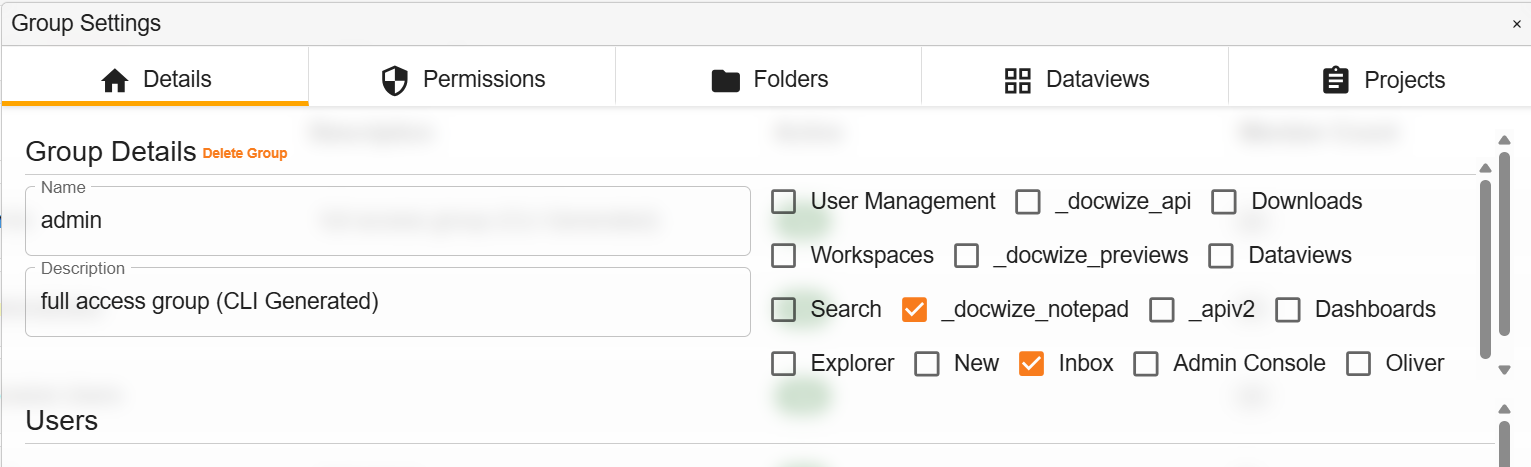Check the Downloads checkbox
Screen dimensions: 1531x467
pyautogui.click(x=1224, y=202)
